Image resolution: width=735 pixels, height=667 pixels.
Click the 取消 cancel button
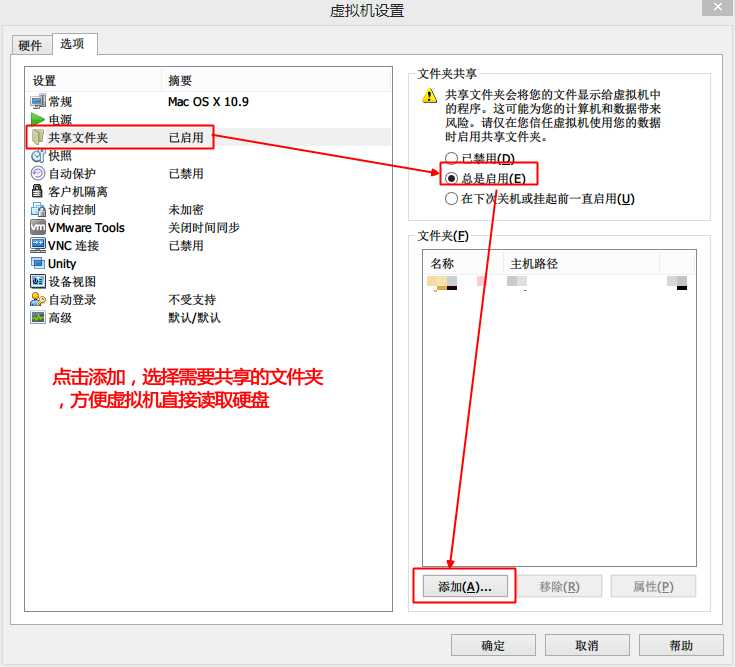(587, 645)
